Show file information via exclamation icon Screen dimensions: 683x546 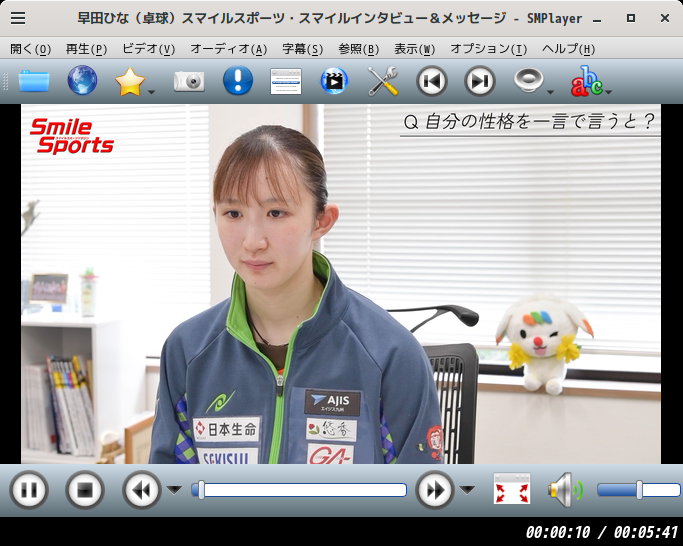pos(238,80)
